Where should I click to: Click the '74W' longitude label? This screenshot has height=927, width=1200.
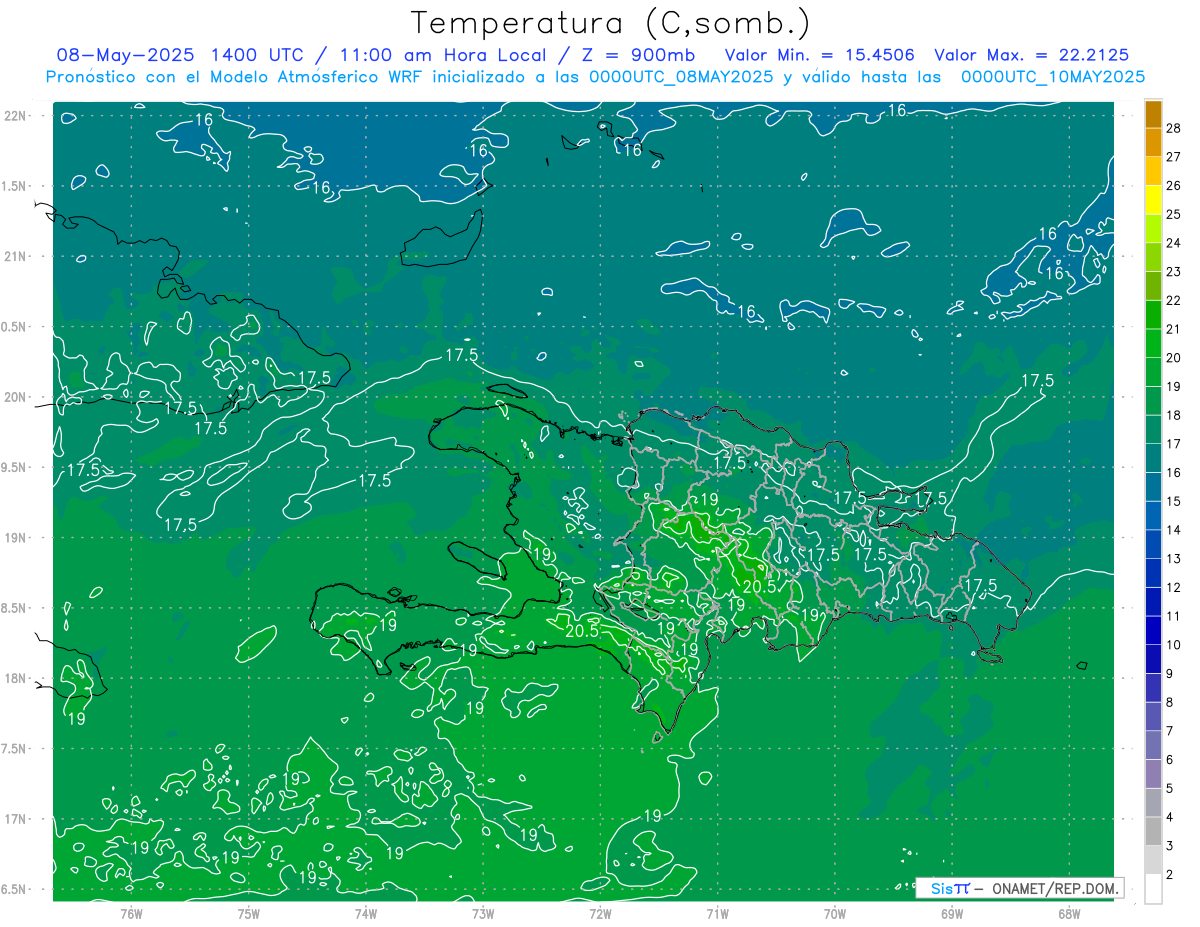(365, 913)
